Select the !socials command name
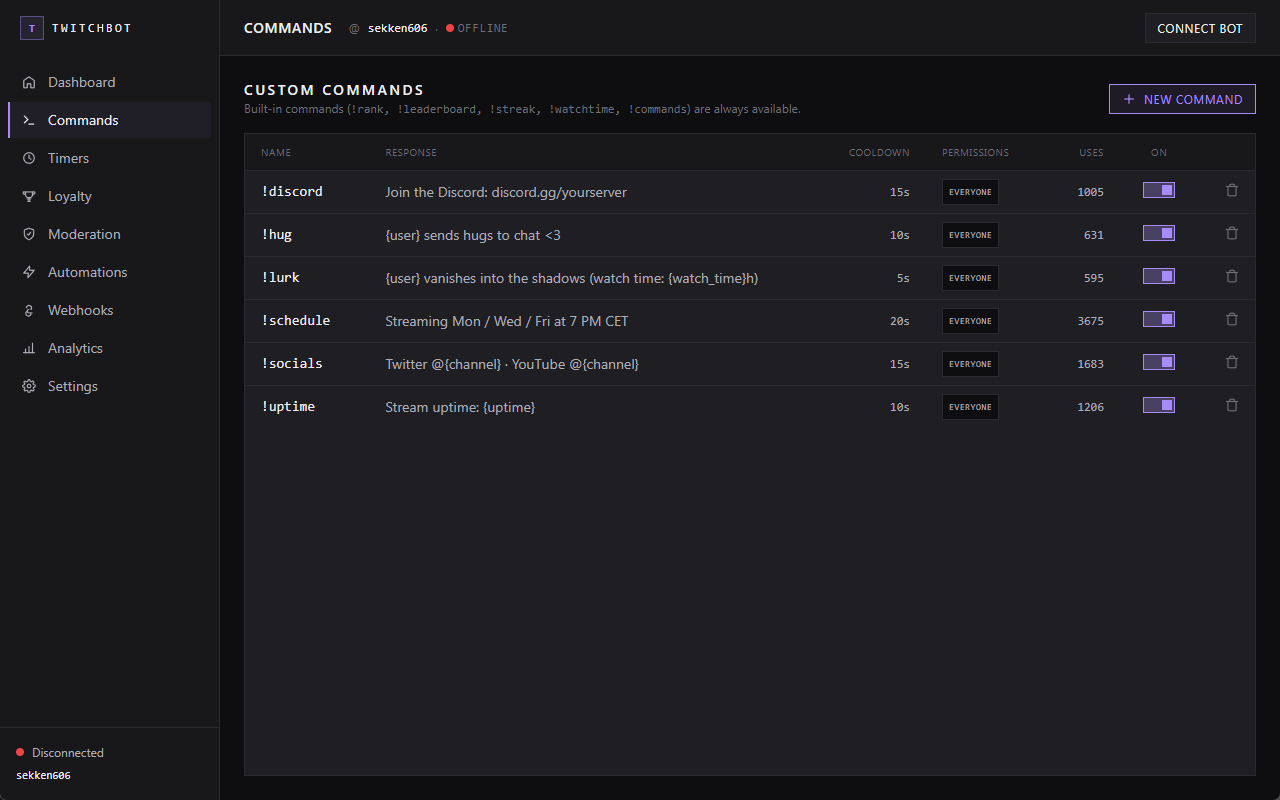 click(292, 363)
